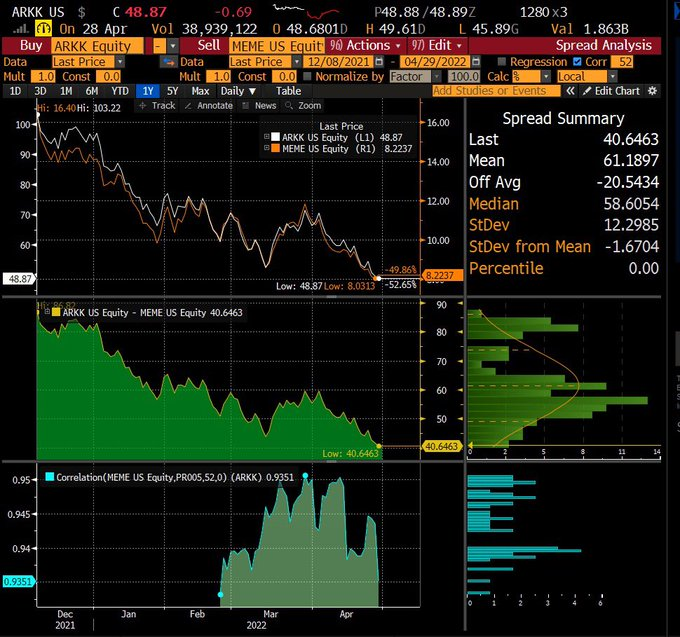Screen dimensions: 680x637
Task: Open chart settings gear icon
Action: (x=652, y=91)
